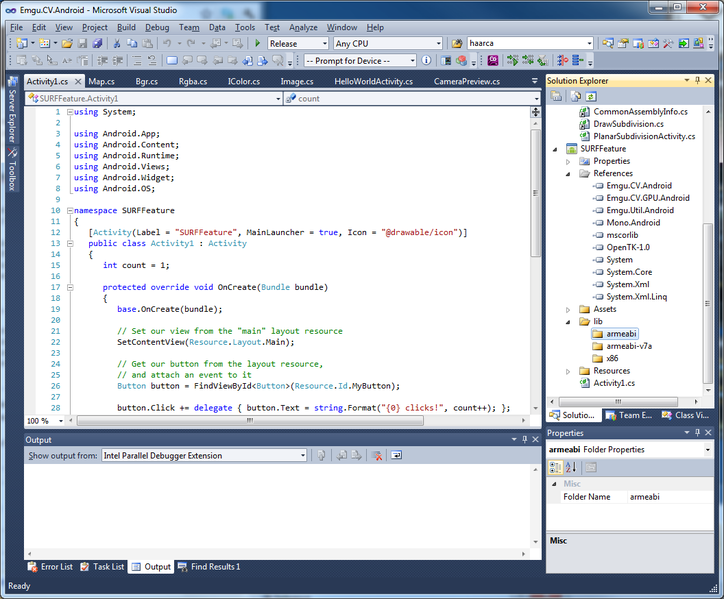Open Solution Explorer from toolbar icon
The height and width of the screenshot is (599, 724).
click(x=608, y=43)
